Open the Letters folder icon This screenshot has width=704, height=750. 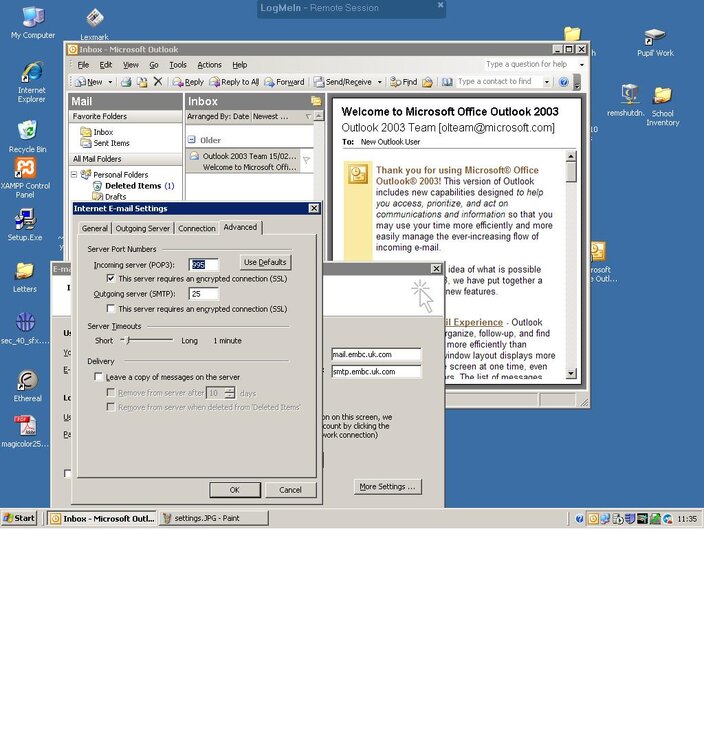(24, 277)
